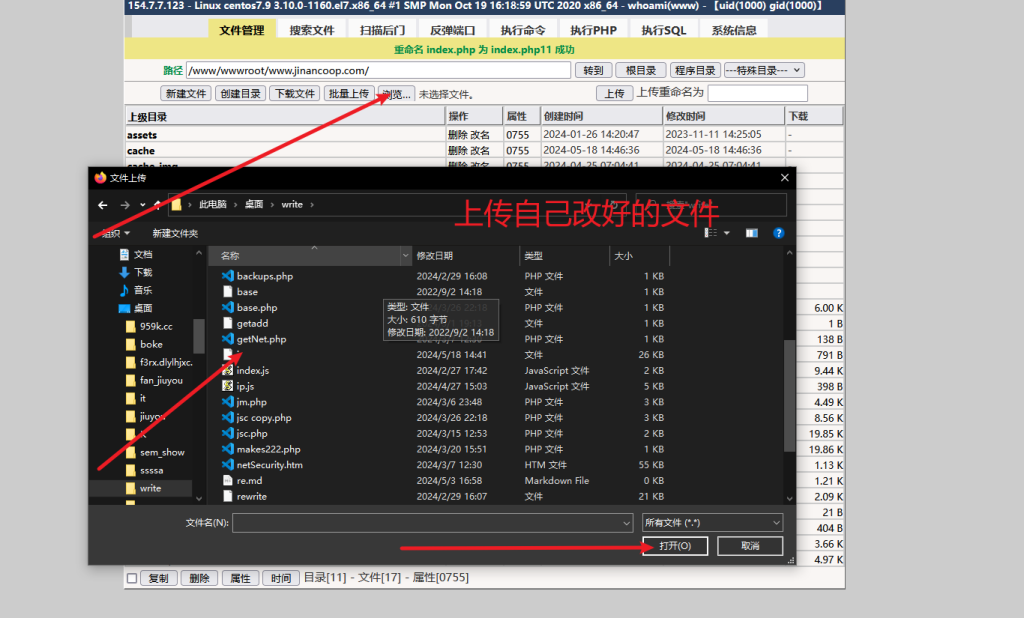Toggle the preview pane icon
1024x618 pixels.
(752, 233)
